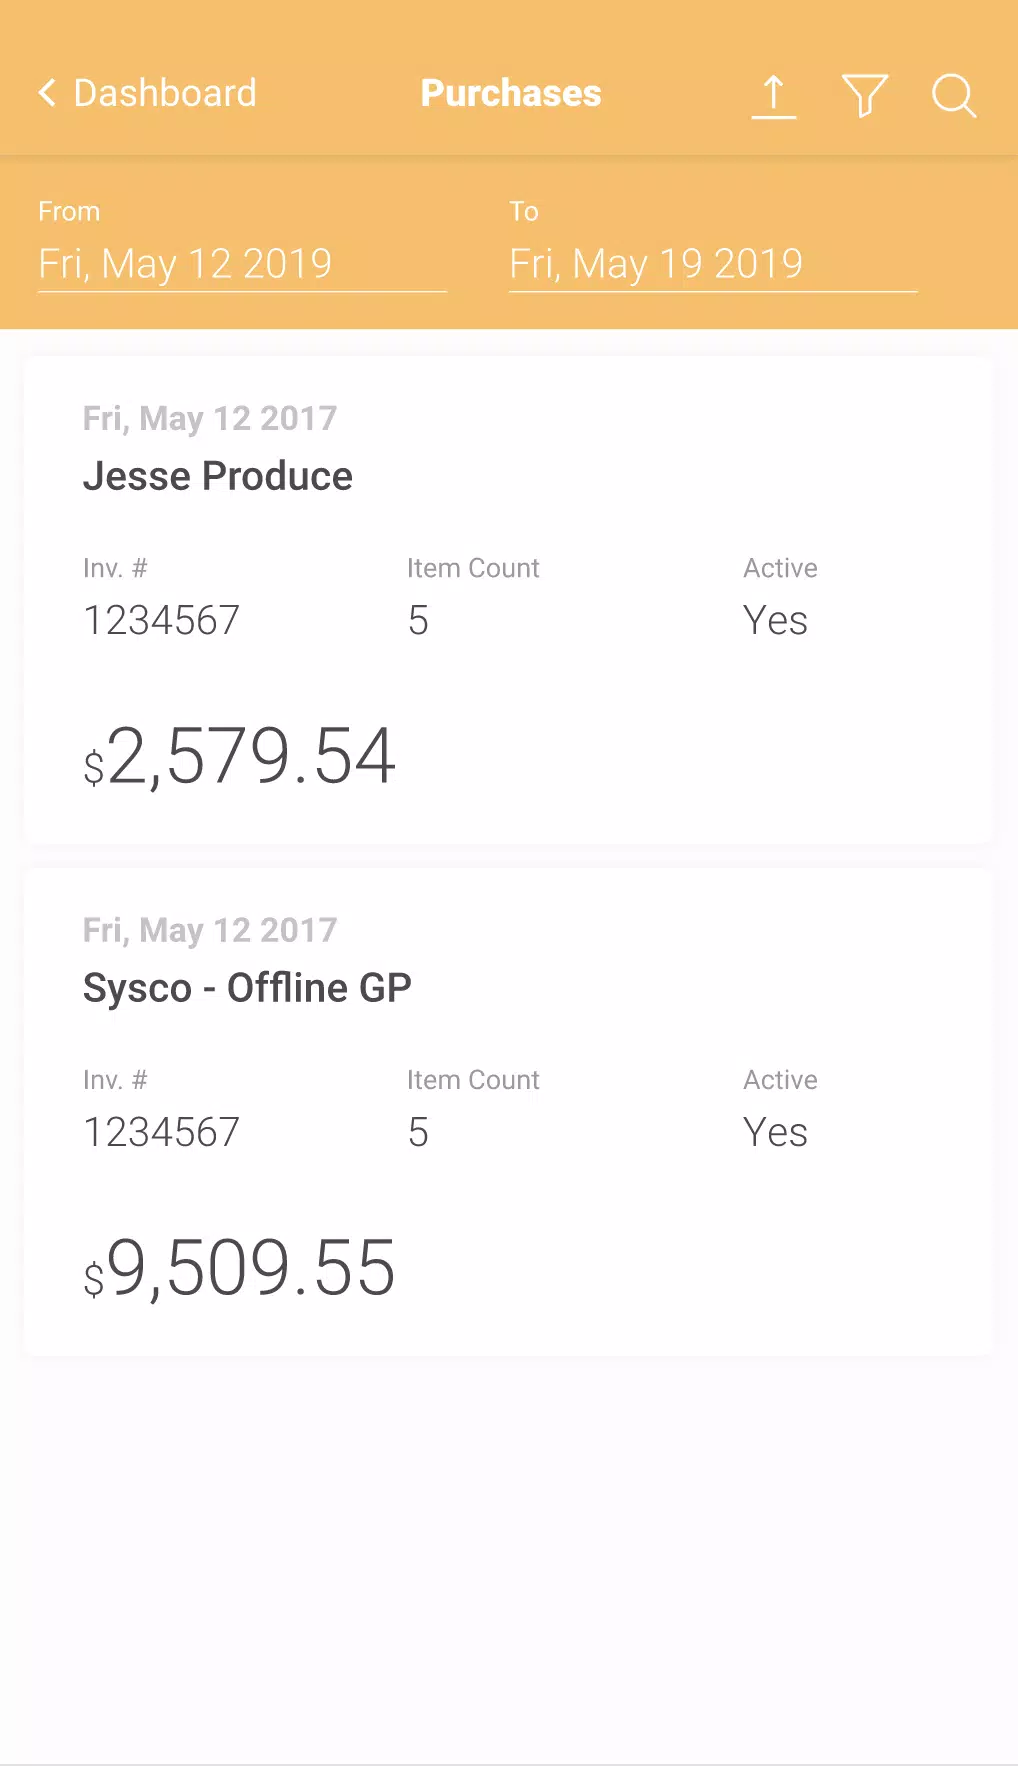Image resolution: width=1018 pixels, height=1766 pixels.
Task: Tap Jesse Produce Item Count value
Action: [418, 621]
